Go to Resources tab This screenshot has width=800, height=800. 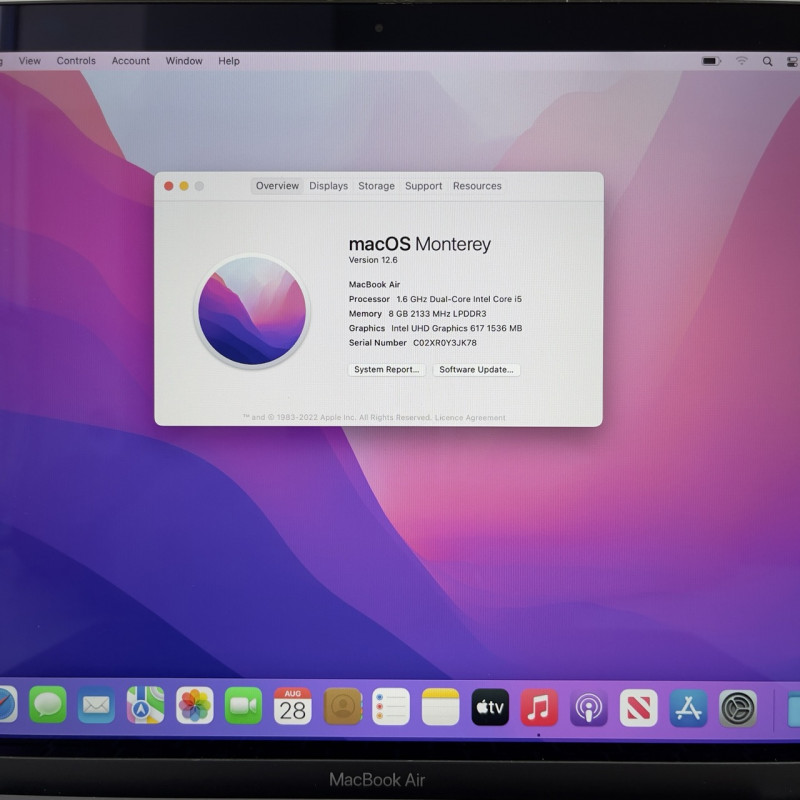coord(477,186)
